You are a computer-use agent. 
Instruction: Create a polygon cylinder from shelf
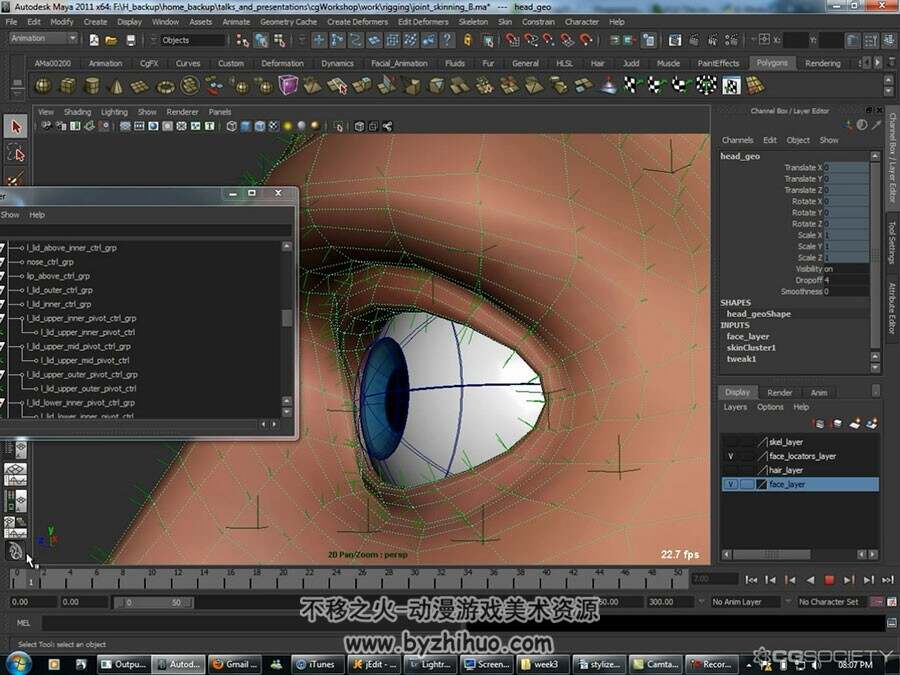(92, 86)
